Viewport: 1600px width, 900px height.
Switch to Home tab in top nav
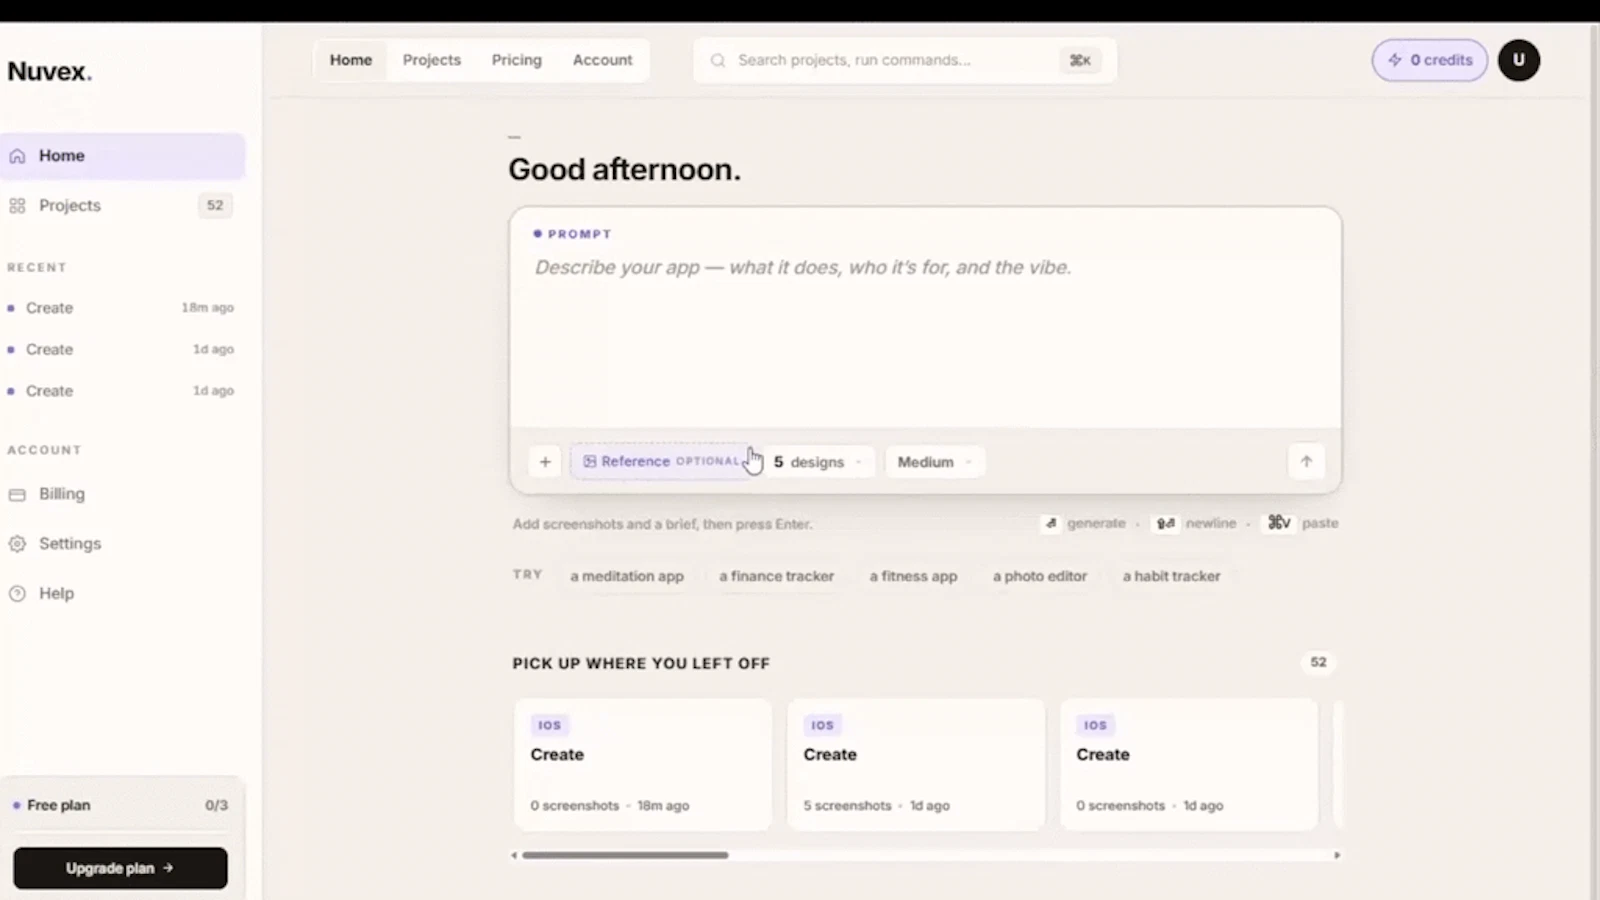(x=351, y=60)
